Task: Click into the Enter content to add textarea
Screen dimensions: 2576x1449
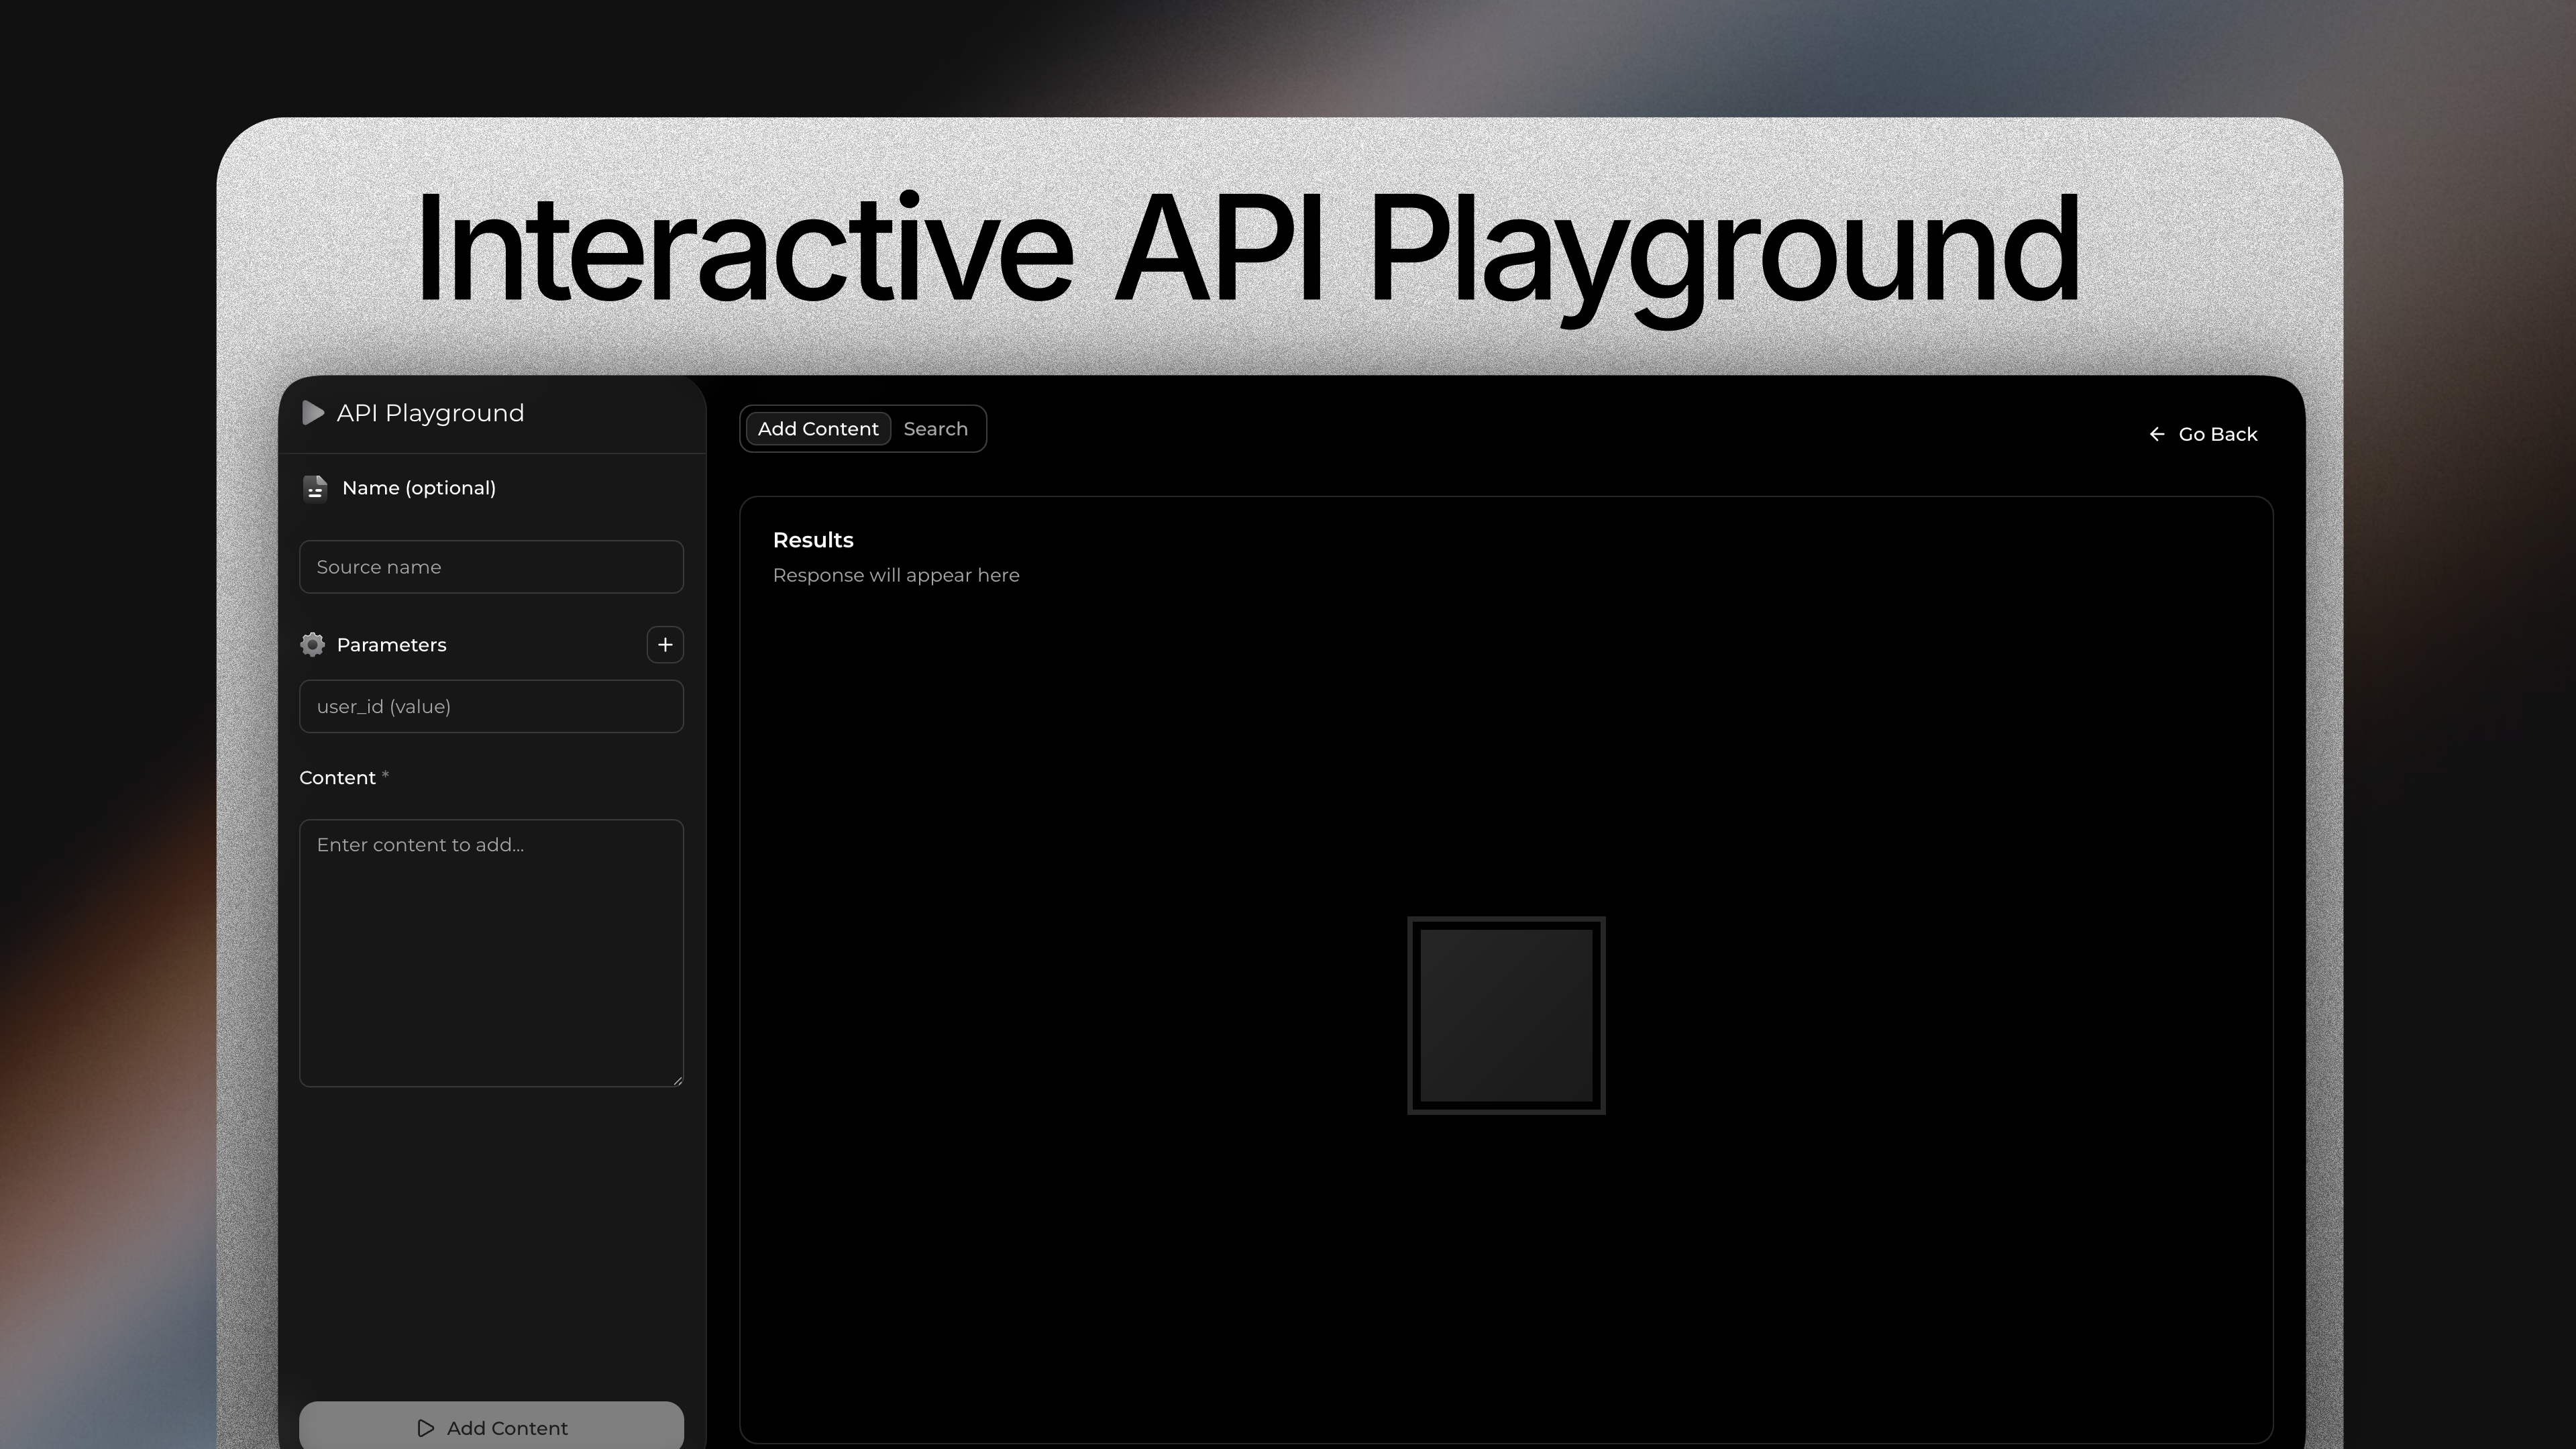Action: [491, 953]
